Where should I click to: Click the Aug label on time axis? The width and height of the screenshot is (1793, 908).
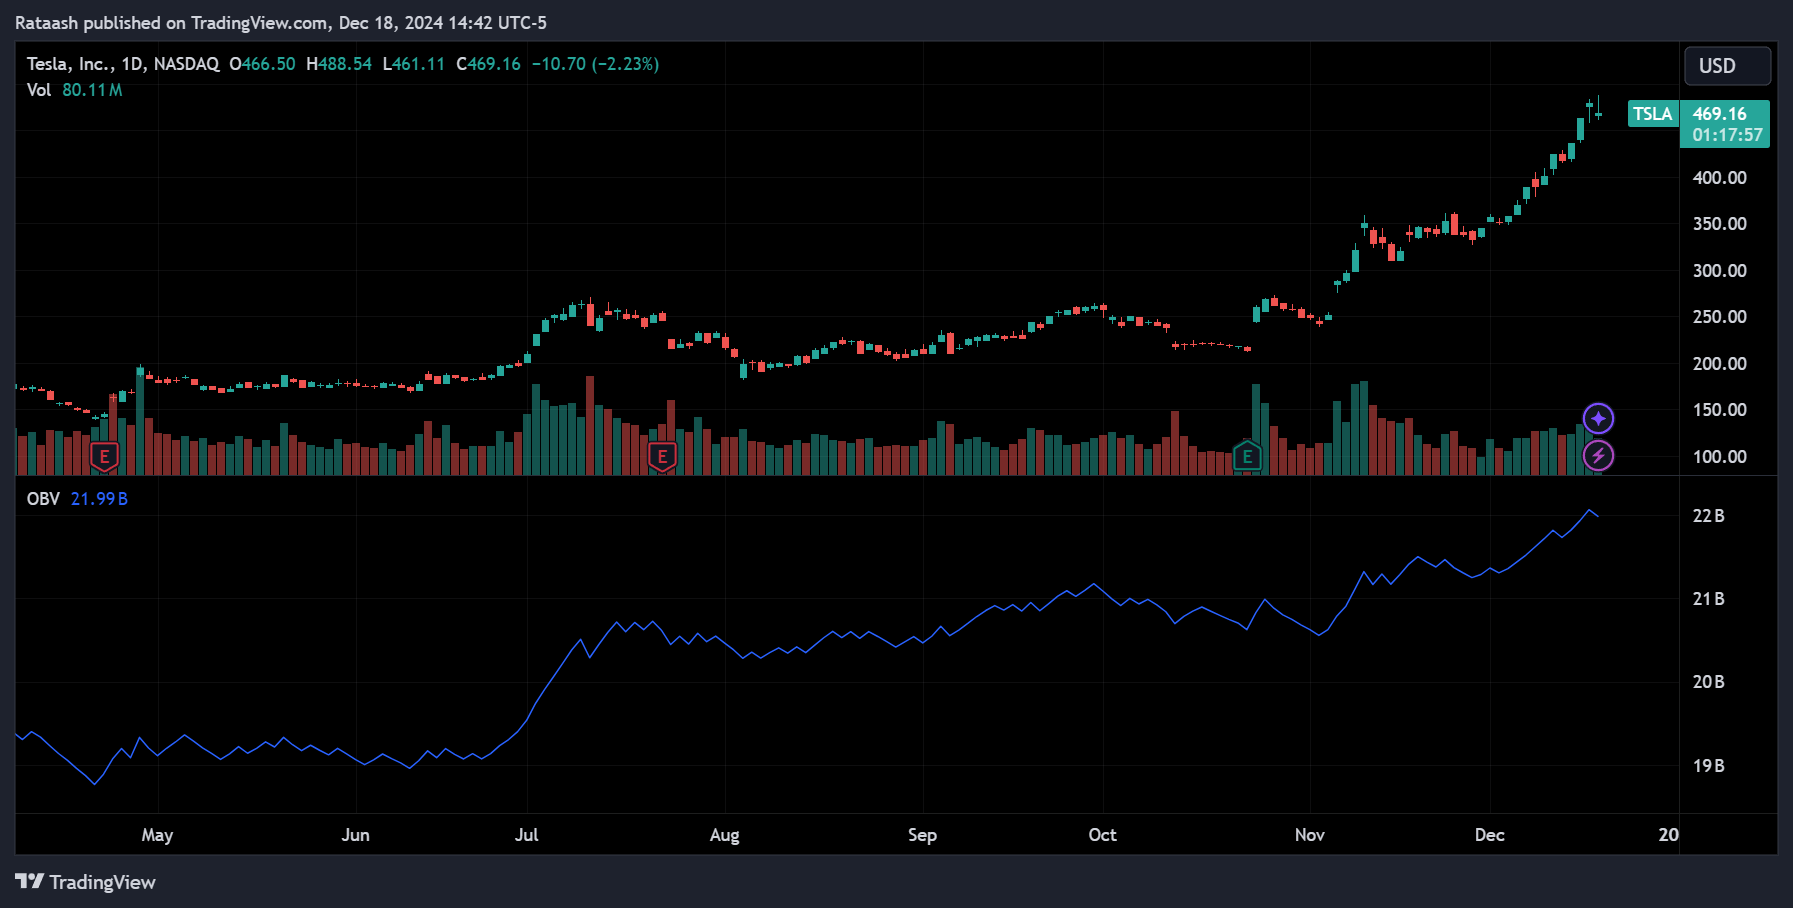coord(724,835)
